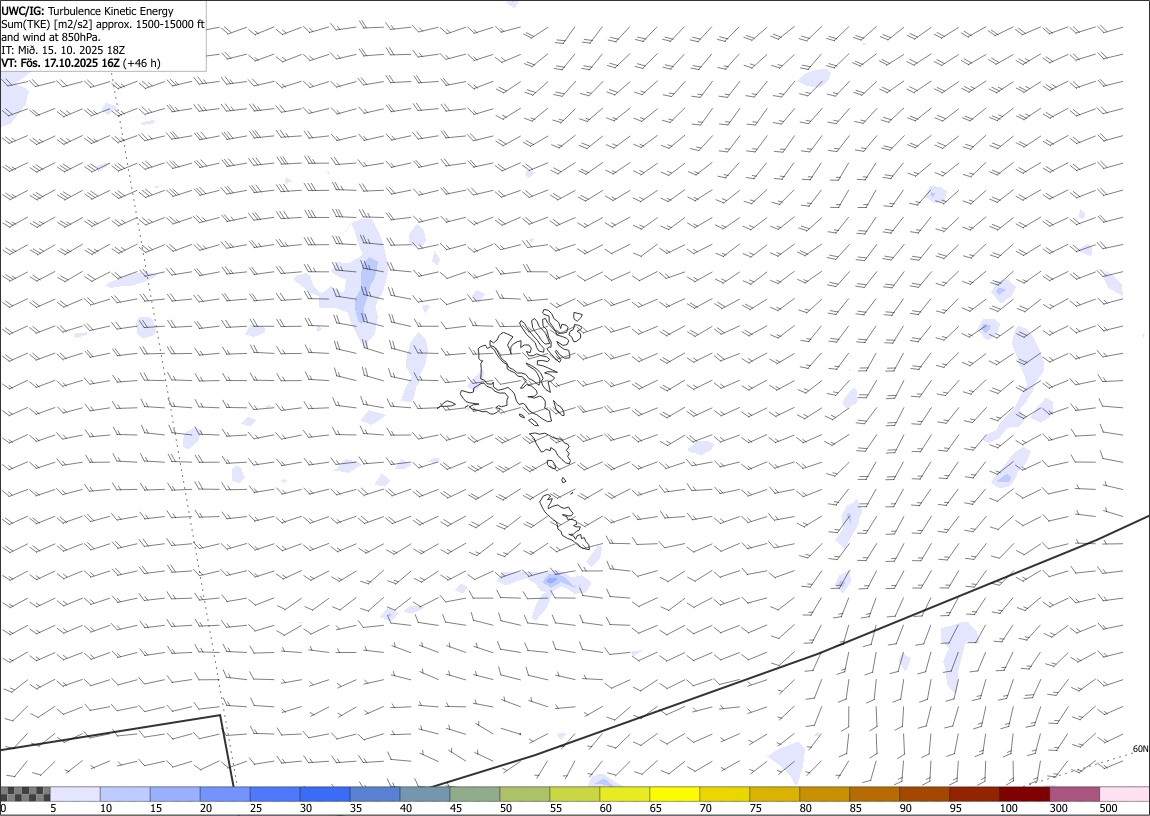The width and height of the screenshot is (1150, 816).
Task: Select the "and wind at 850hPa." text
Action: (51, 37)
